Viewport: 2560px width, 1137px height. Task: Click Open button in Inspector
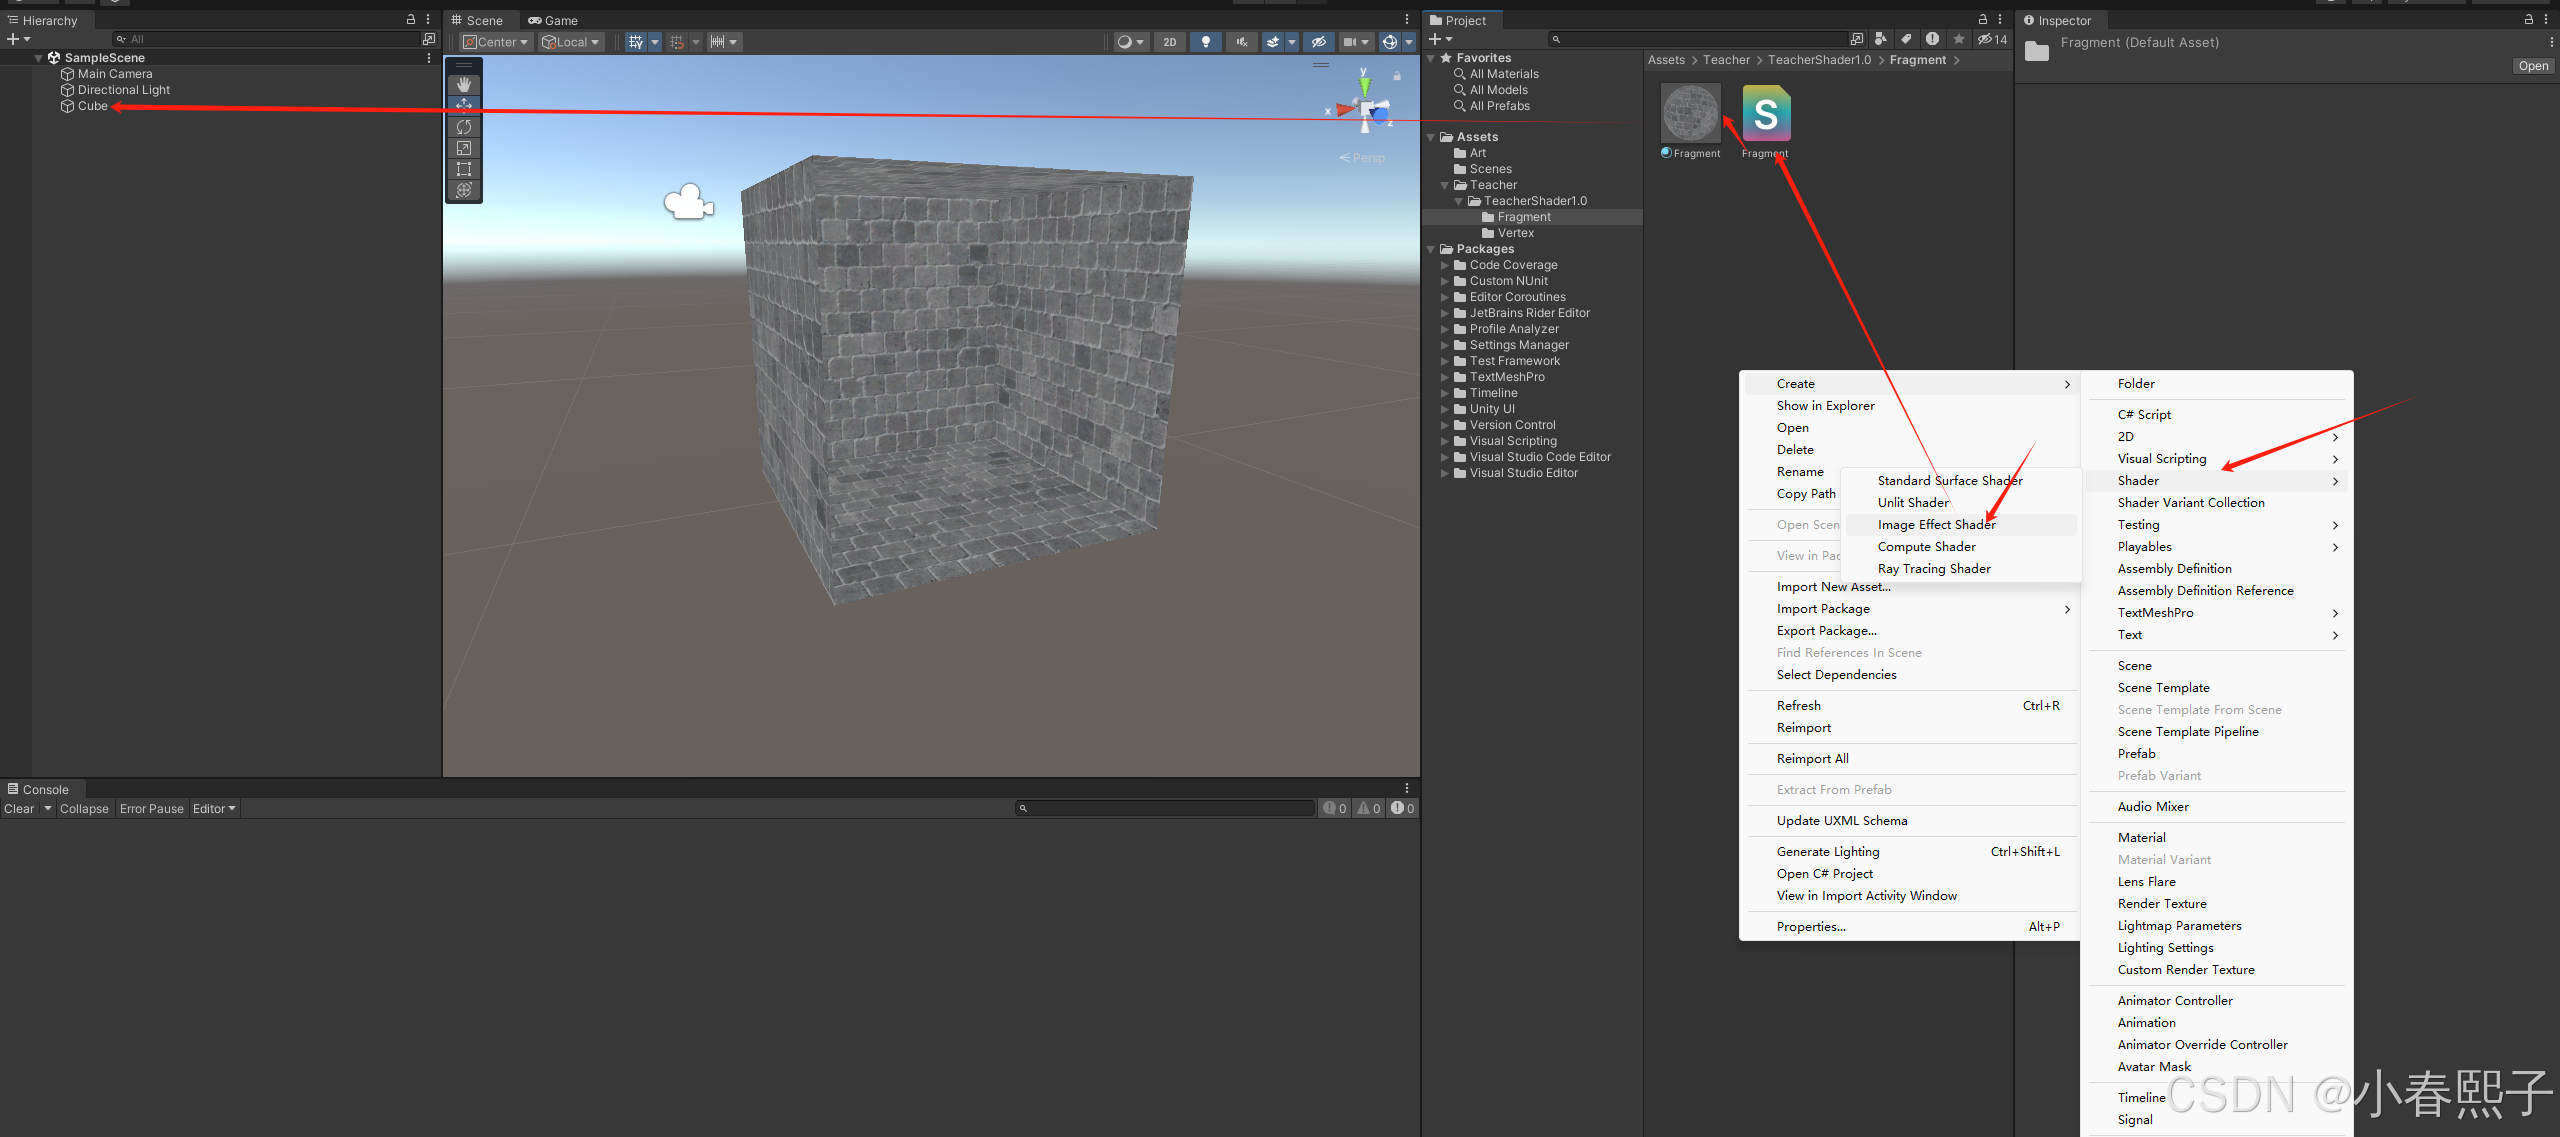coord(2533,66)
